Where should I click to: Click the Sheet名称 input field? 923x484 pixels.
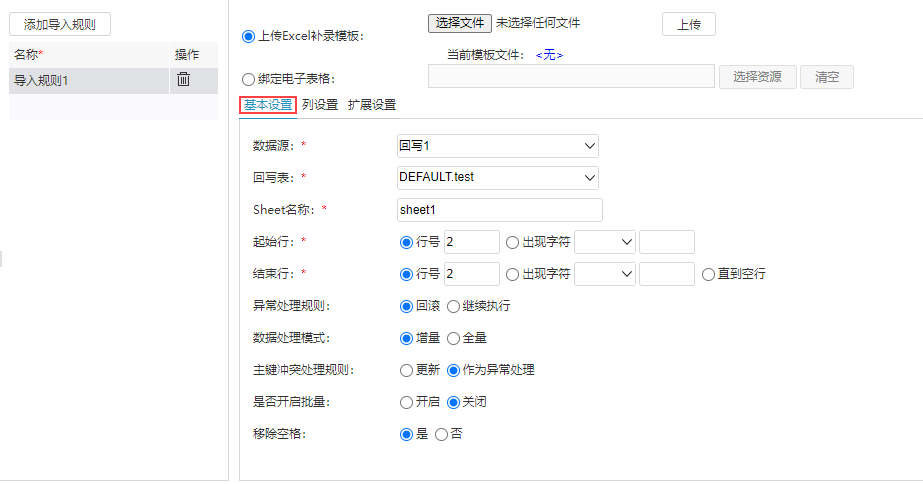pos(500,210)
